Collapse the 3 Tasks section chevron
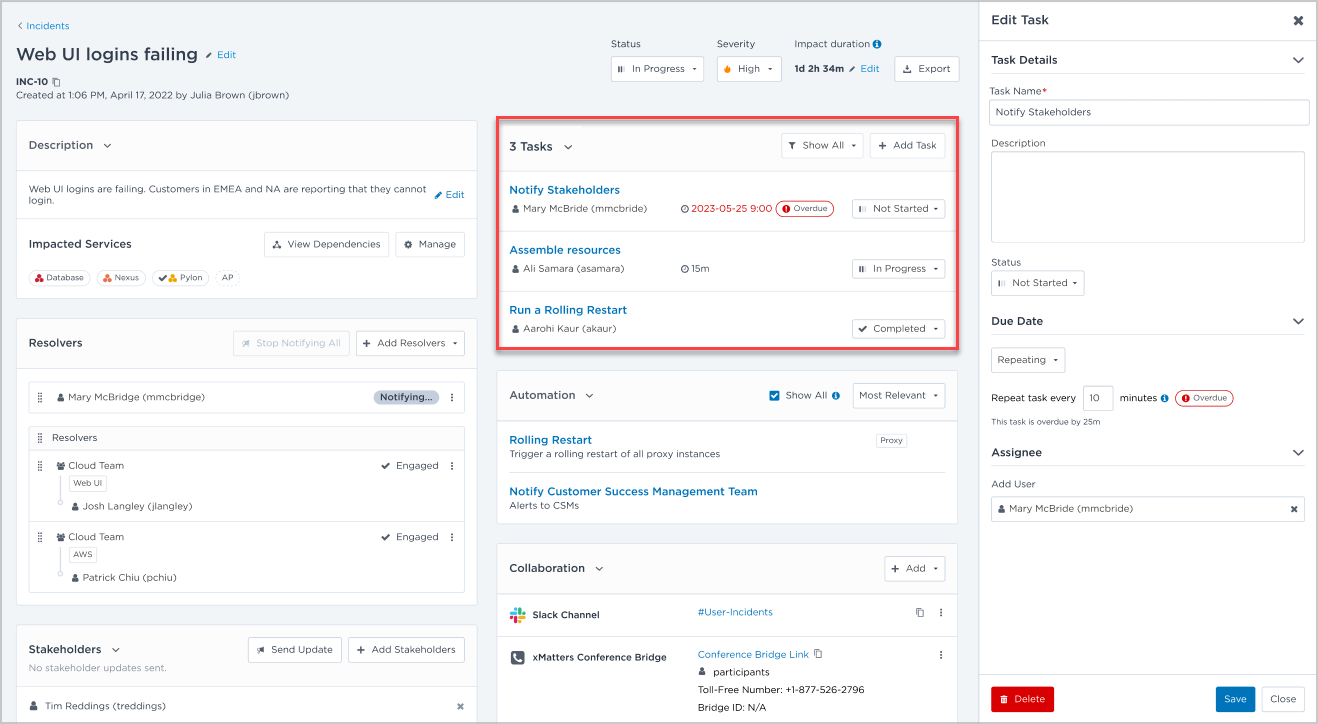Screen dimensions: 1318x724 pos(568,147)
